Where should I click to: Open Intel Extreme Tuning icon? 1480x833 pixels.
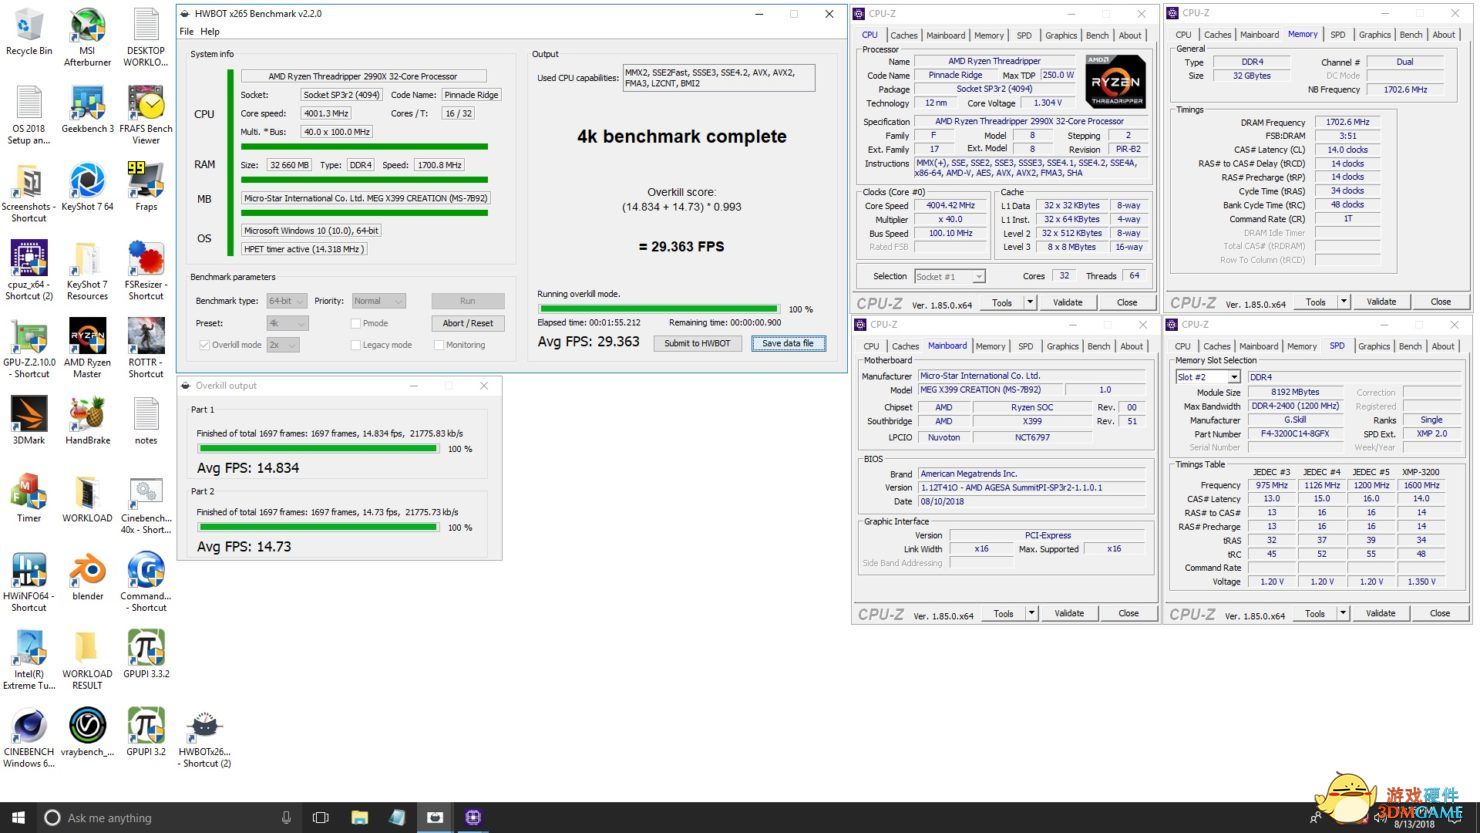coord(29,661)
